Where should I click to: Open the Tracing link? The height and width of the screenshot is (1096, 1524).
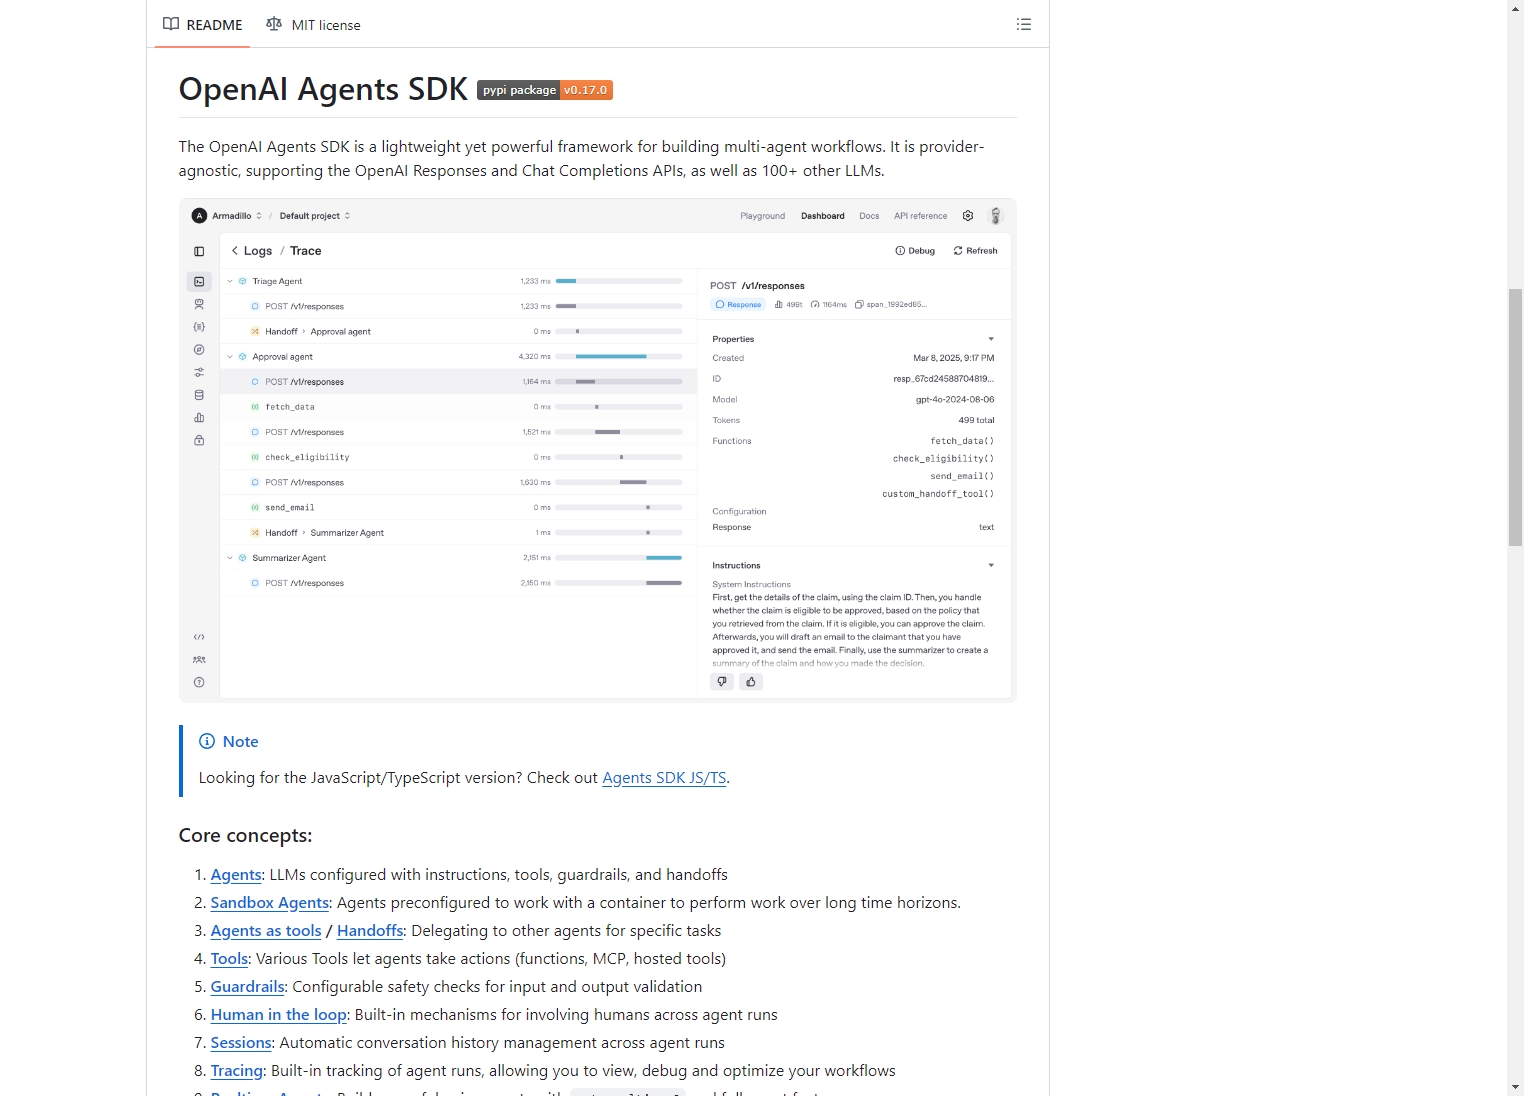click(x=236, y=1071)
